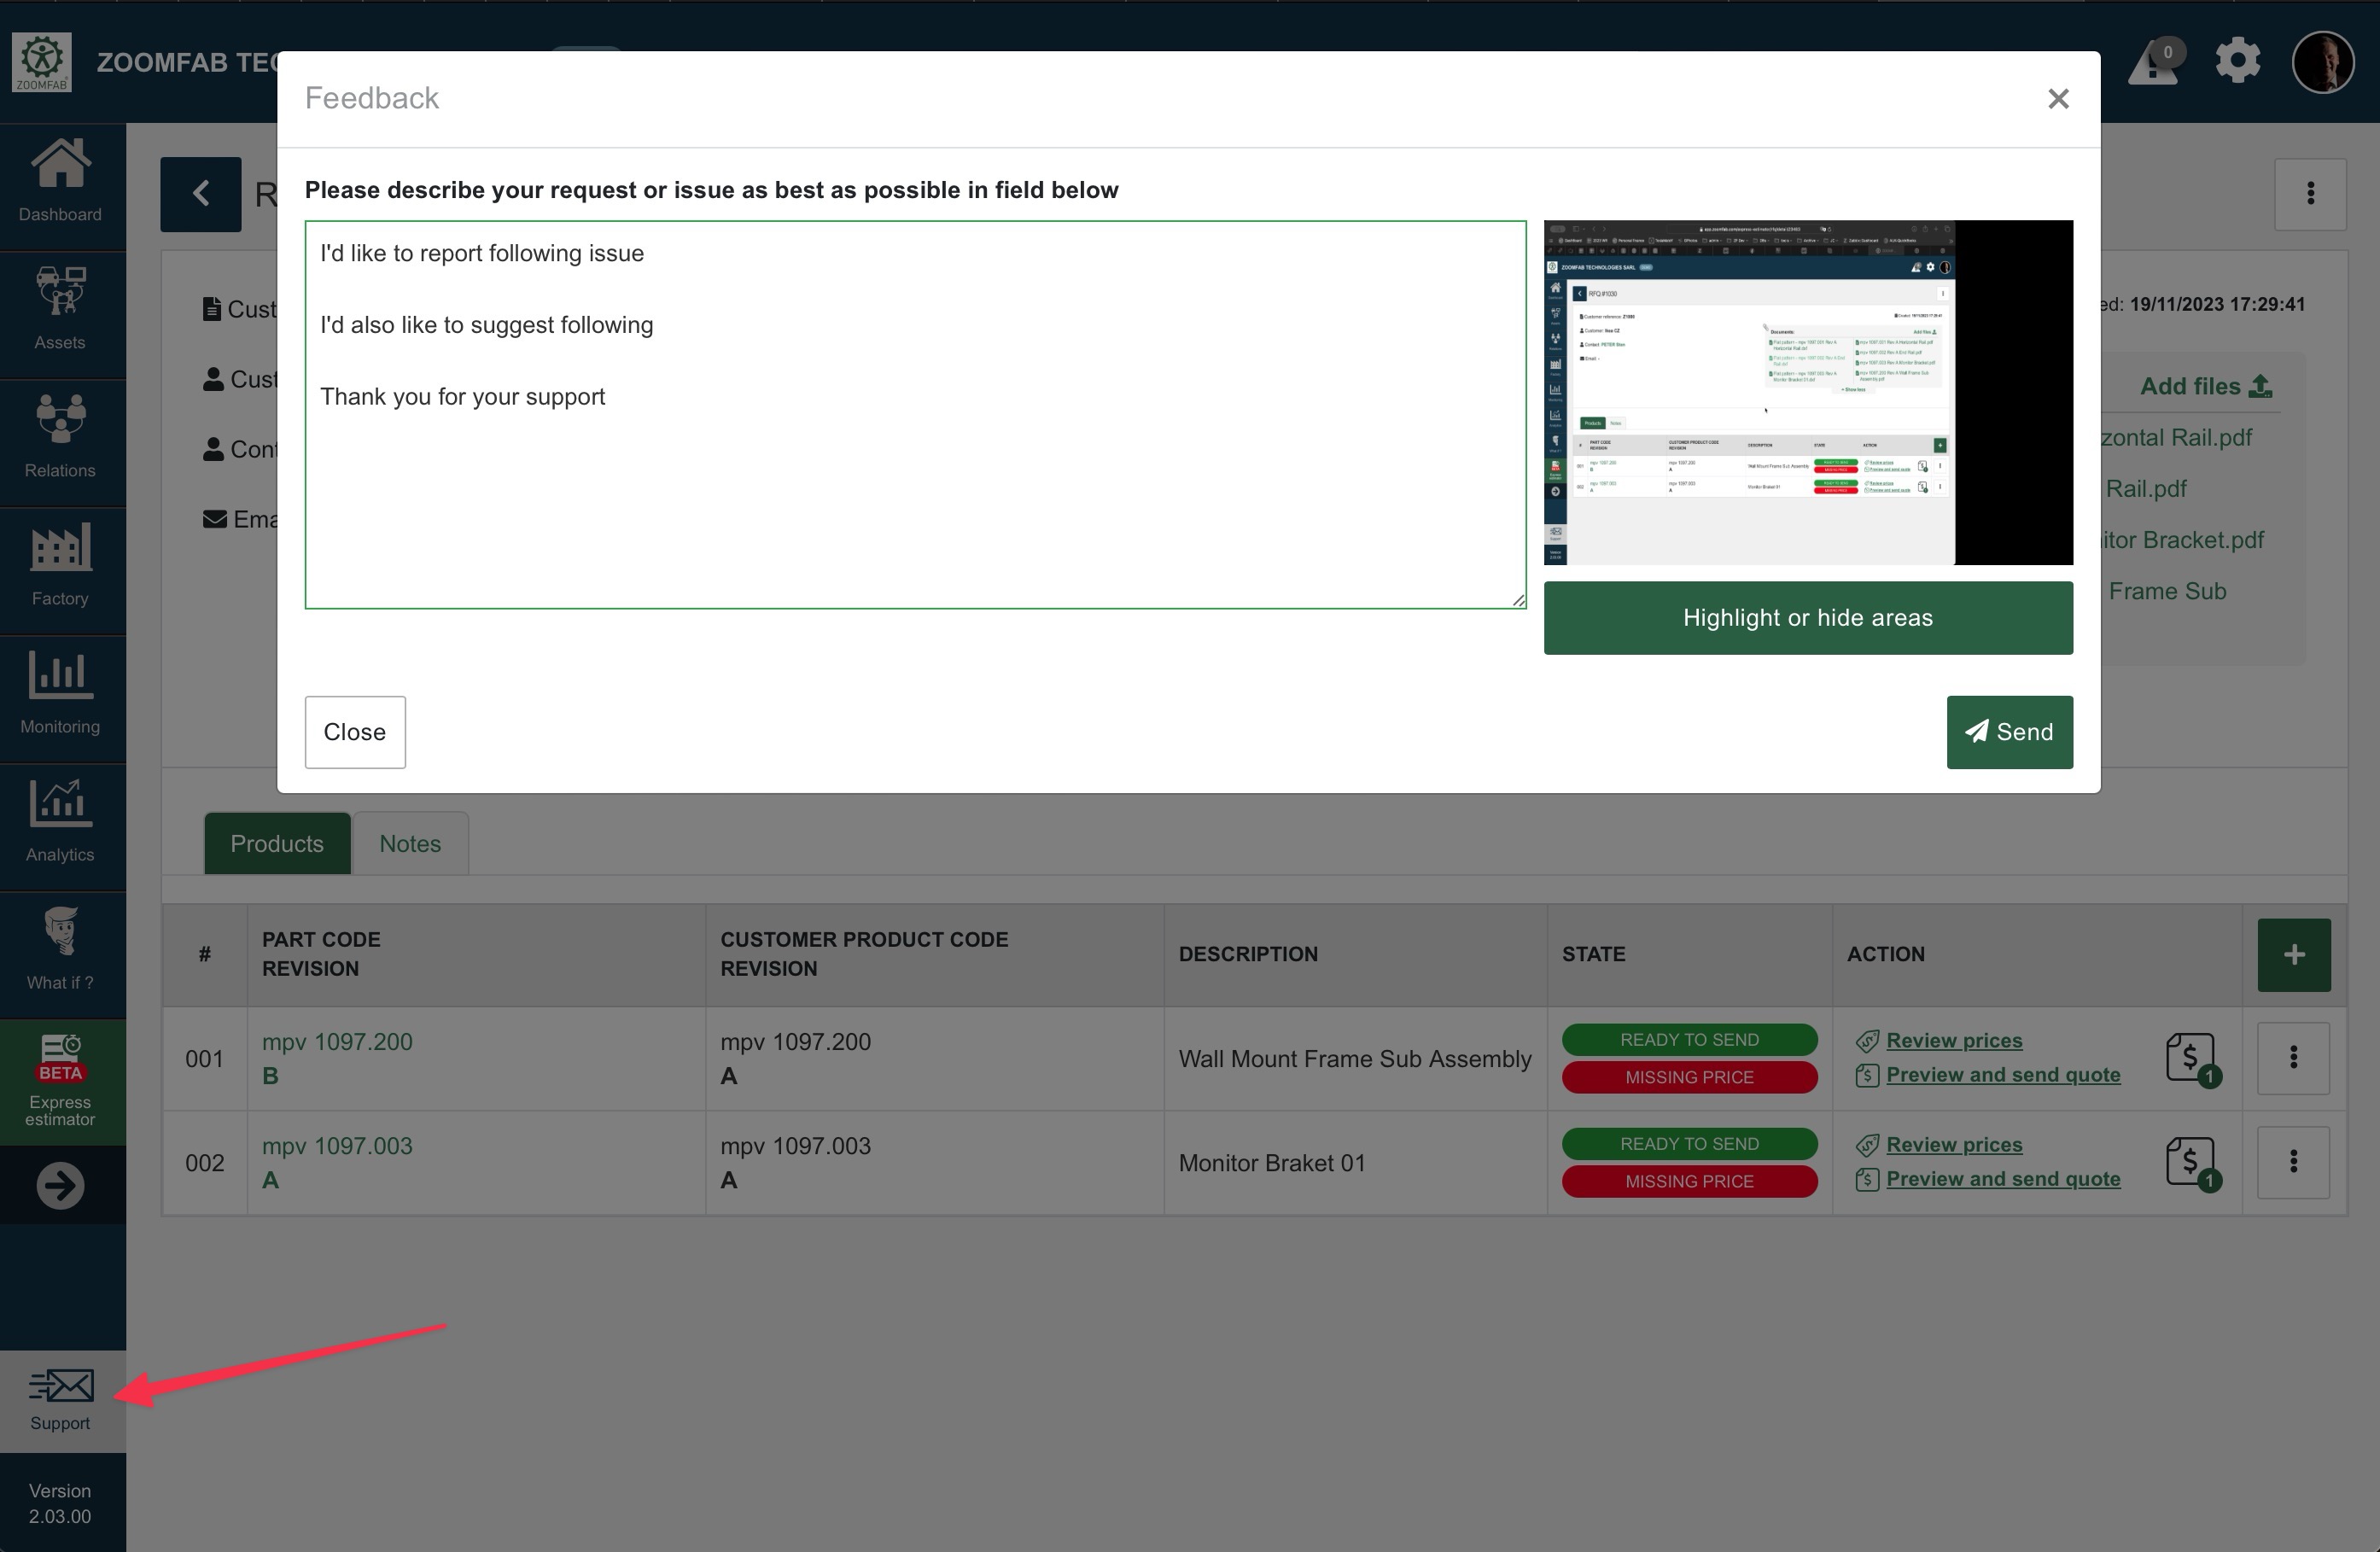Launch the Express estimator beta
The width and height of the screenshot is (2380, 1552).
click(x=60, y=1082)
